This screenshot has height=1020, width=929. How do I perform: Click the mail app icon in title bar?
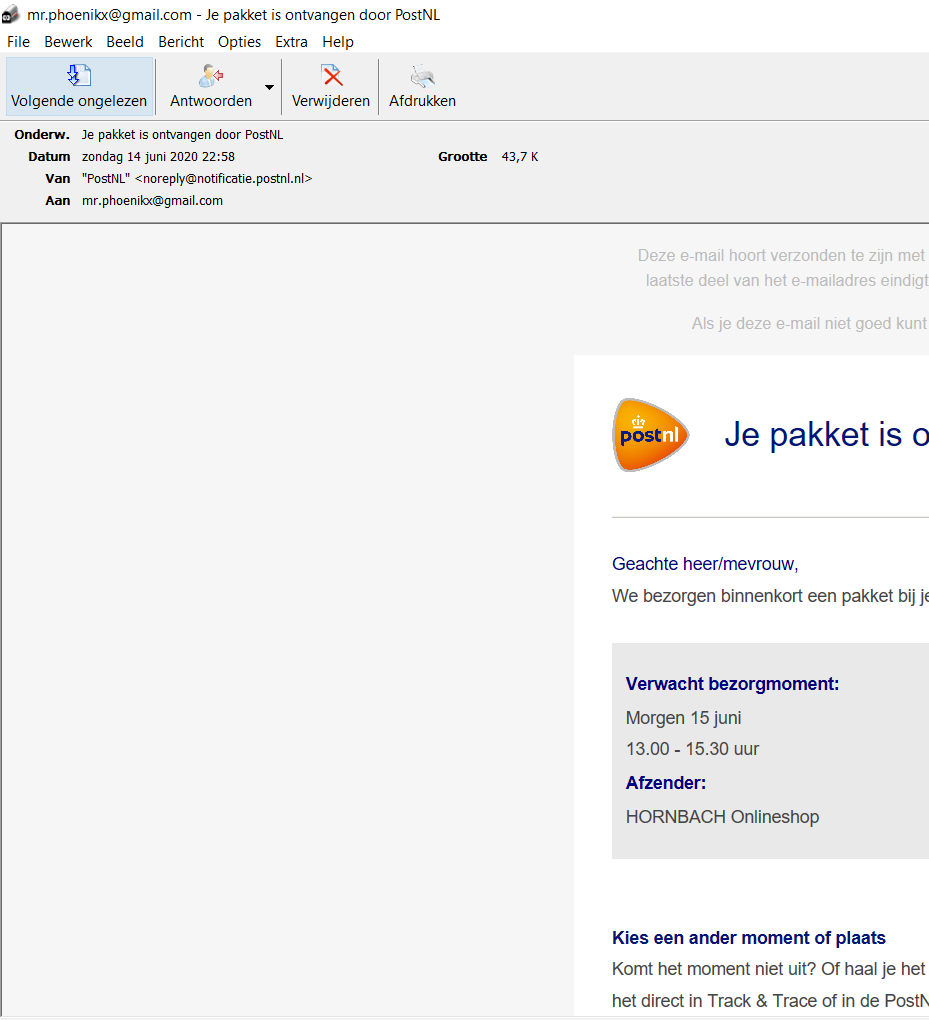click(x=10, y=14)
